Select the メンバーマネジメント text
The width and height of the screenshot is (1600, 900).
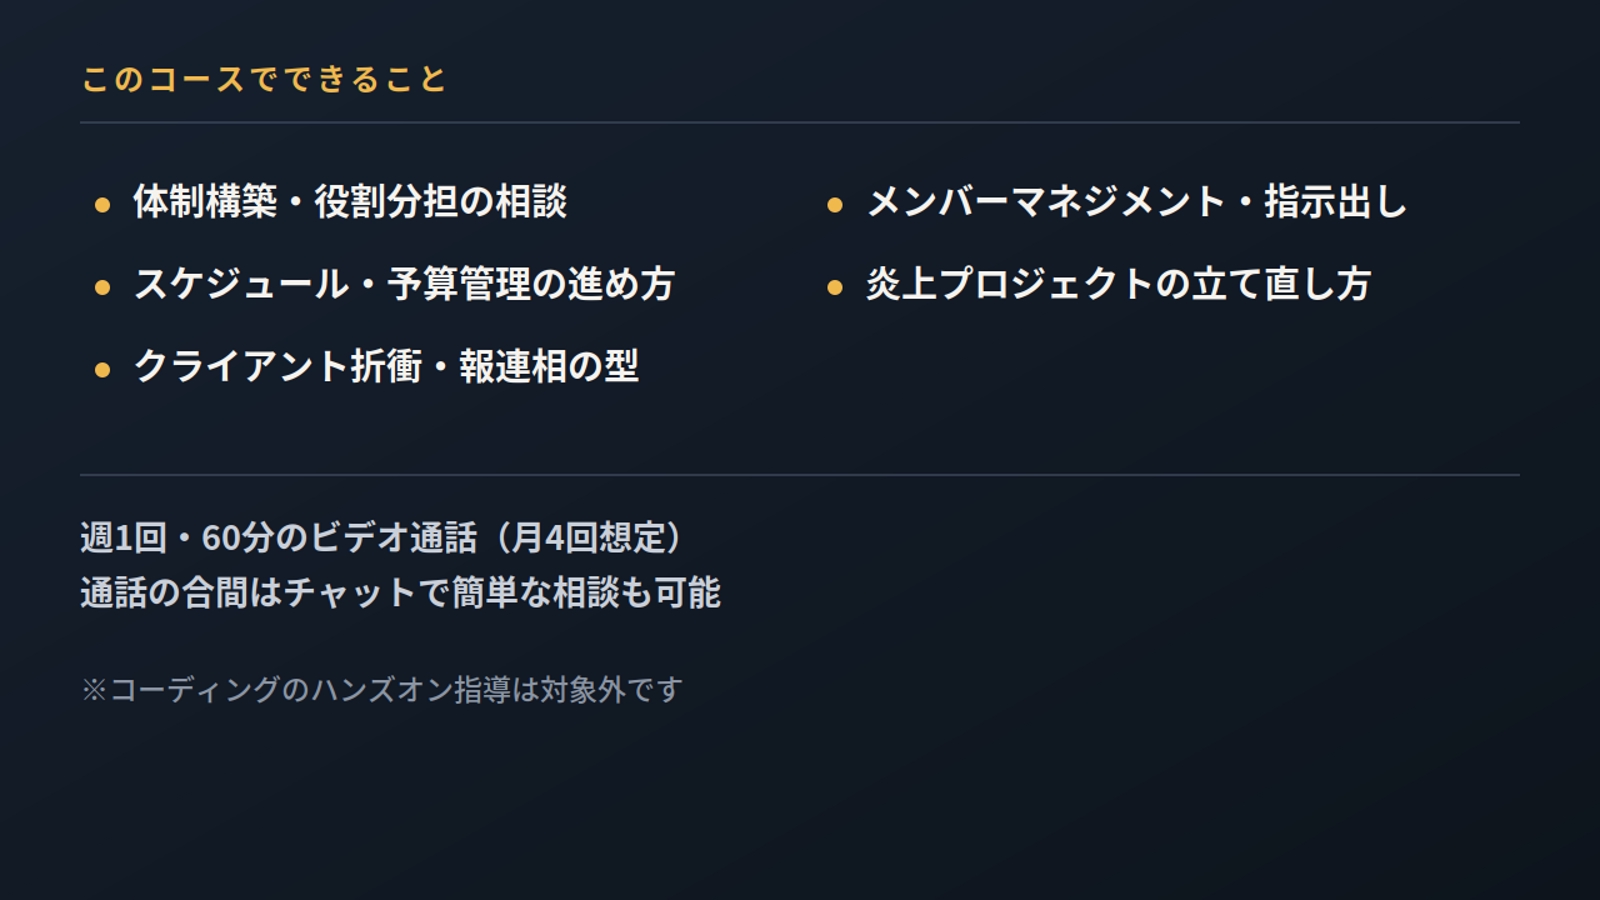click(1046, 201)
